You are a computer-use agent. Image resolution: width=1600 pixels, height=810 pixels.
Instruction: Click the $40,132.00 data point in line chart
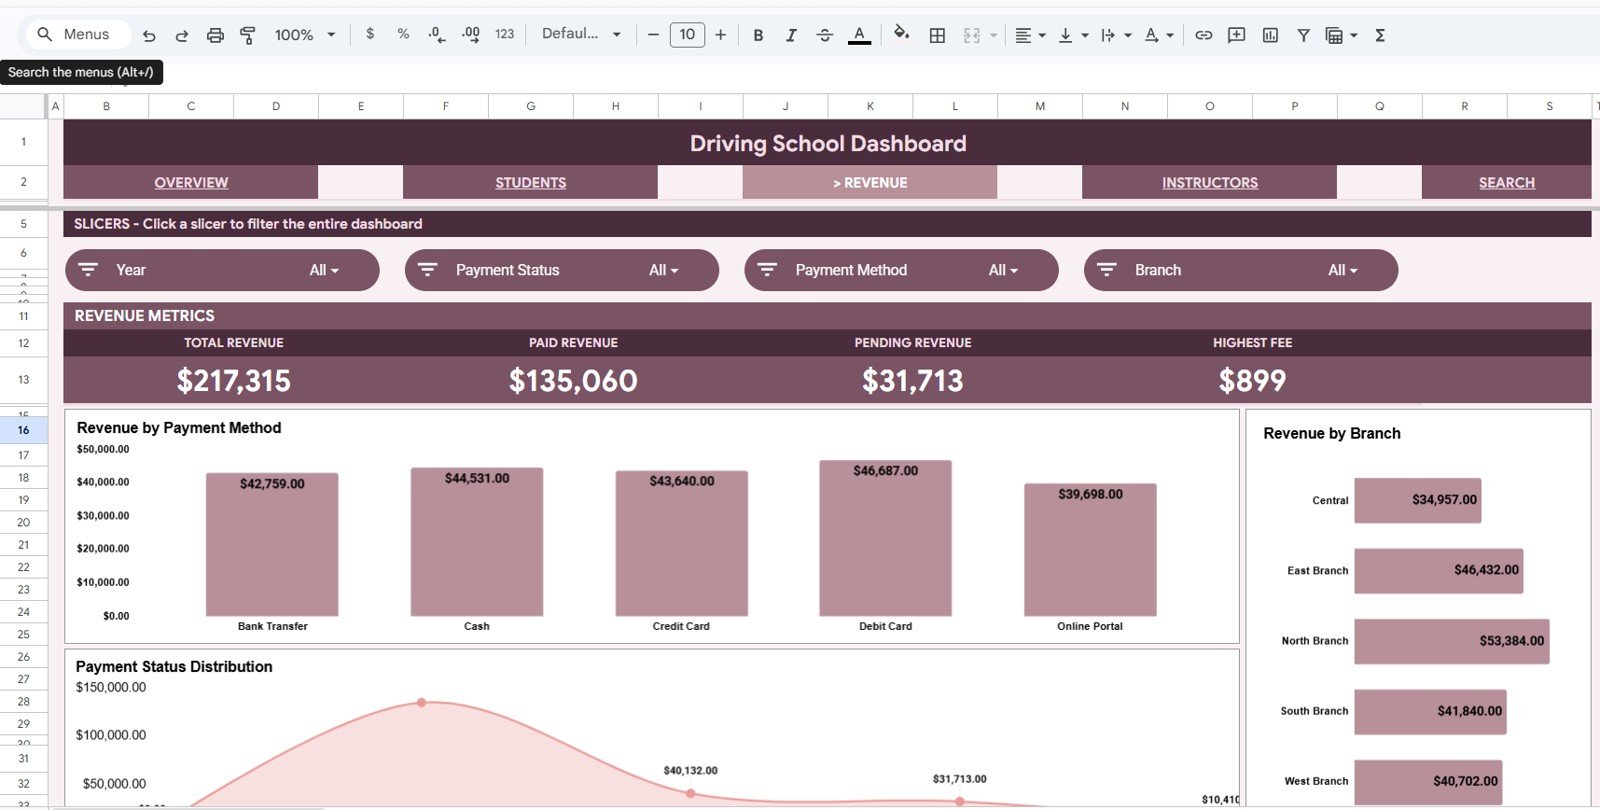tap(691, 793)
